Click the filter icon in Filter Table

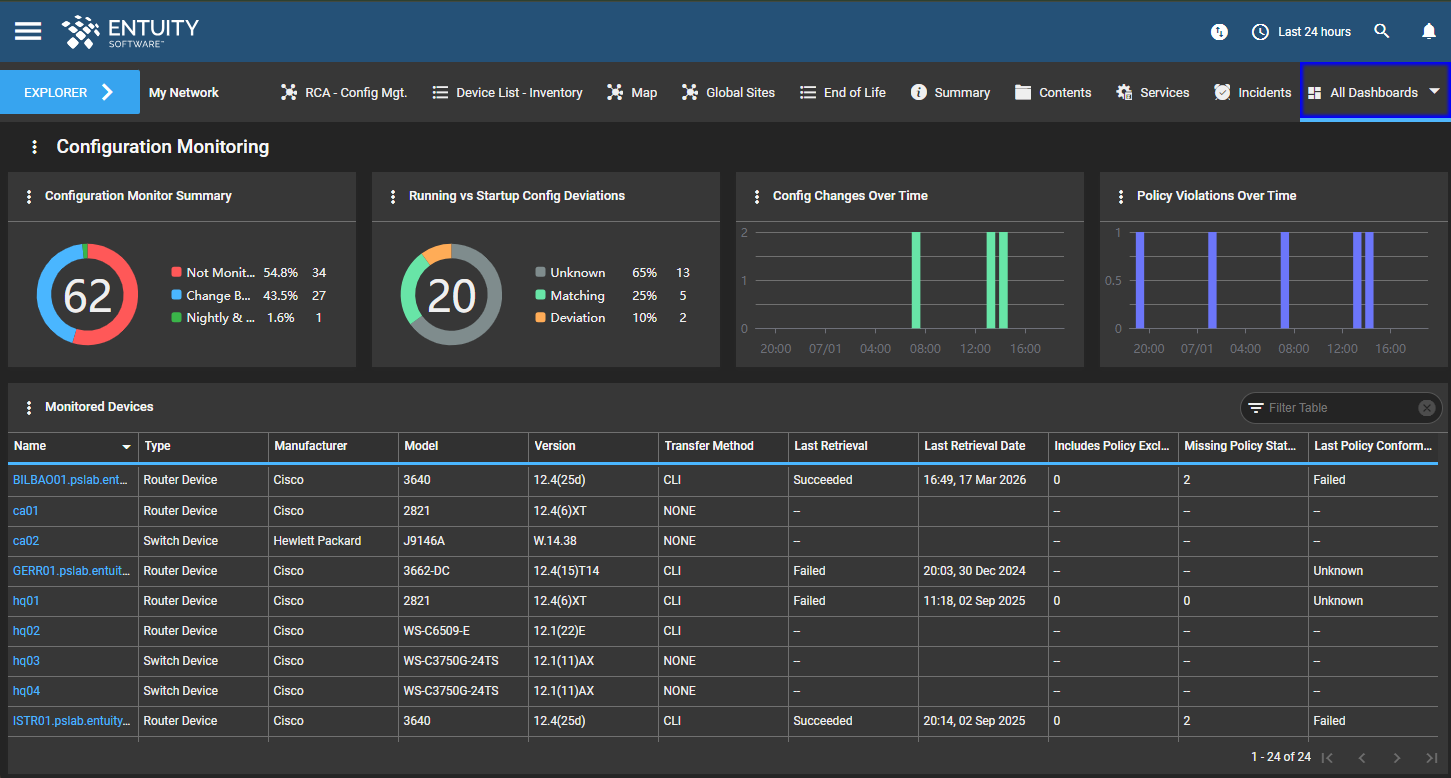[x=1256, y=408]
